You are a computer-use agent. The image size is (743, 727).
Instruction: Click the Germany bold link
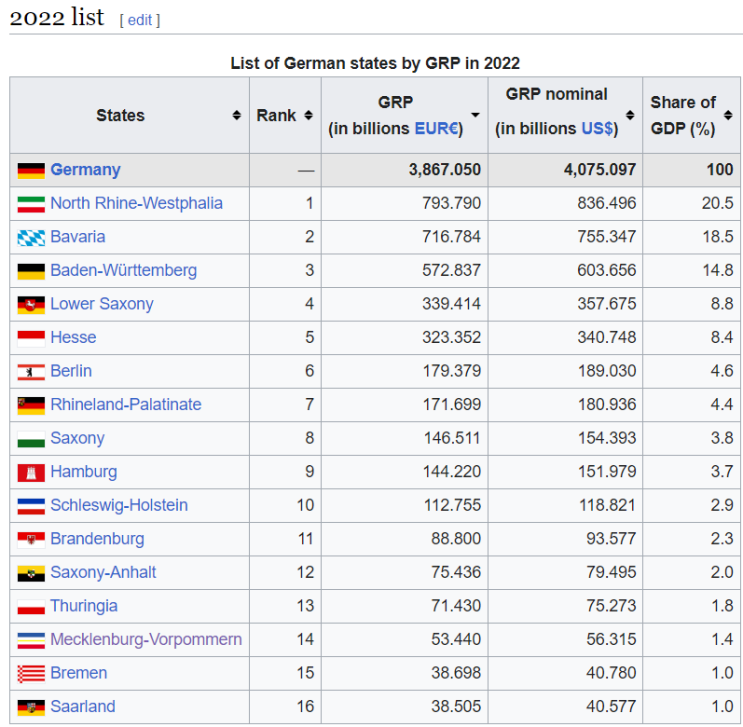[x=86, y=170]
